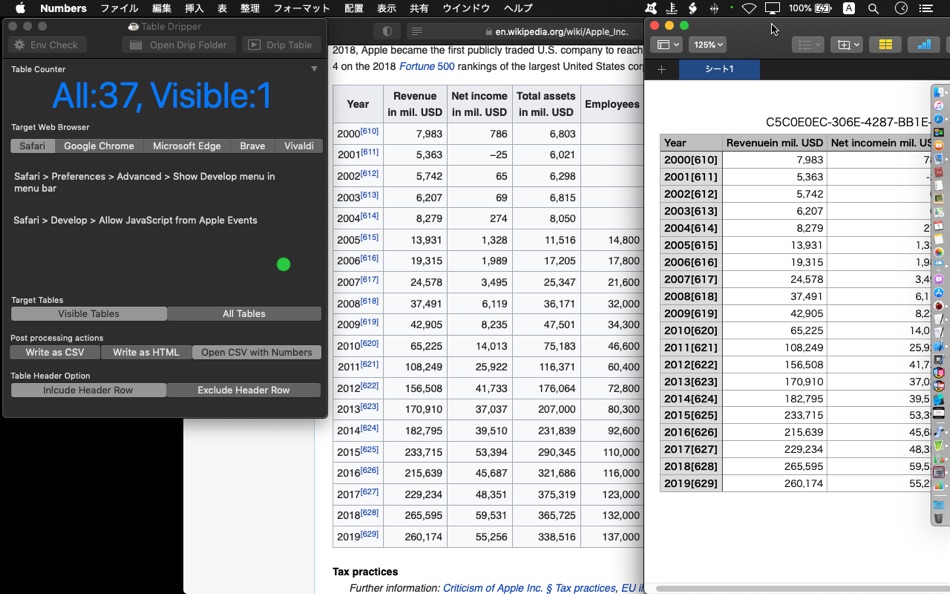Open citation [610] next to year 2000
Image resolution: width=950 pixels, height=594 pixels.
369,131
